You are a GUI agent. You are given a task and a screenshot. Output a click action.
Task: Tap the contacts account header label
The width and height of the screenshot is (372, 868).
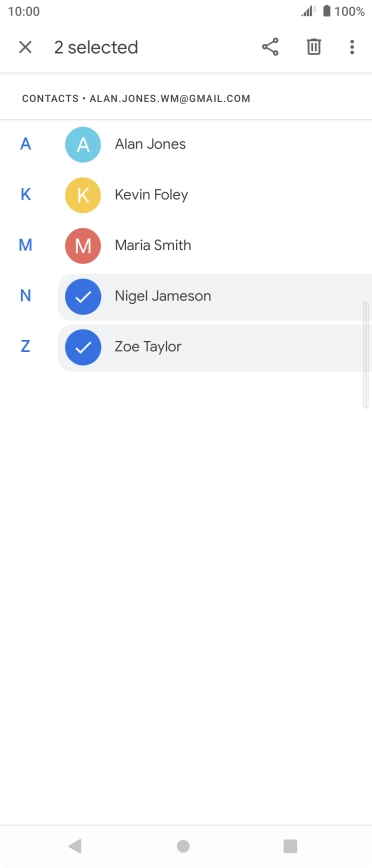coord(136,99)
